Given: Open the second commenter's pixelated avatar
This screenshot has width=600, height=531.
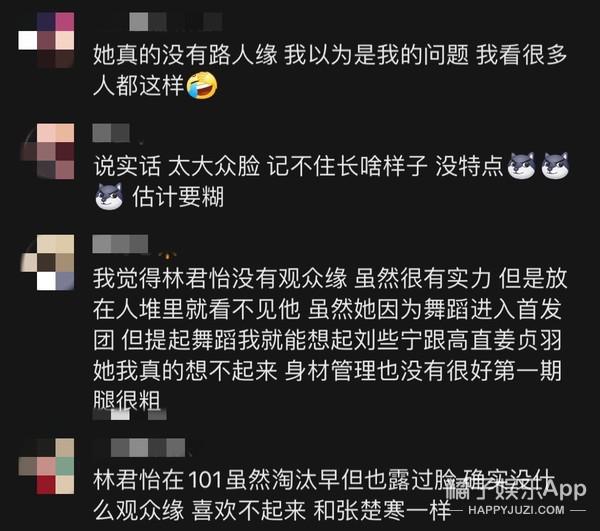Looking at the screenshot, I should click(46, 151).
